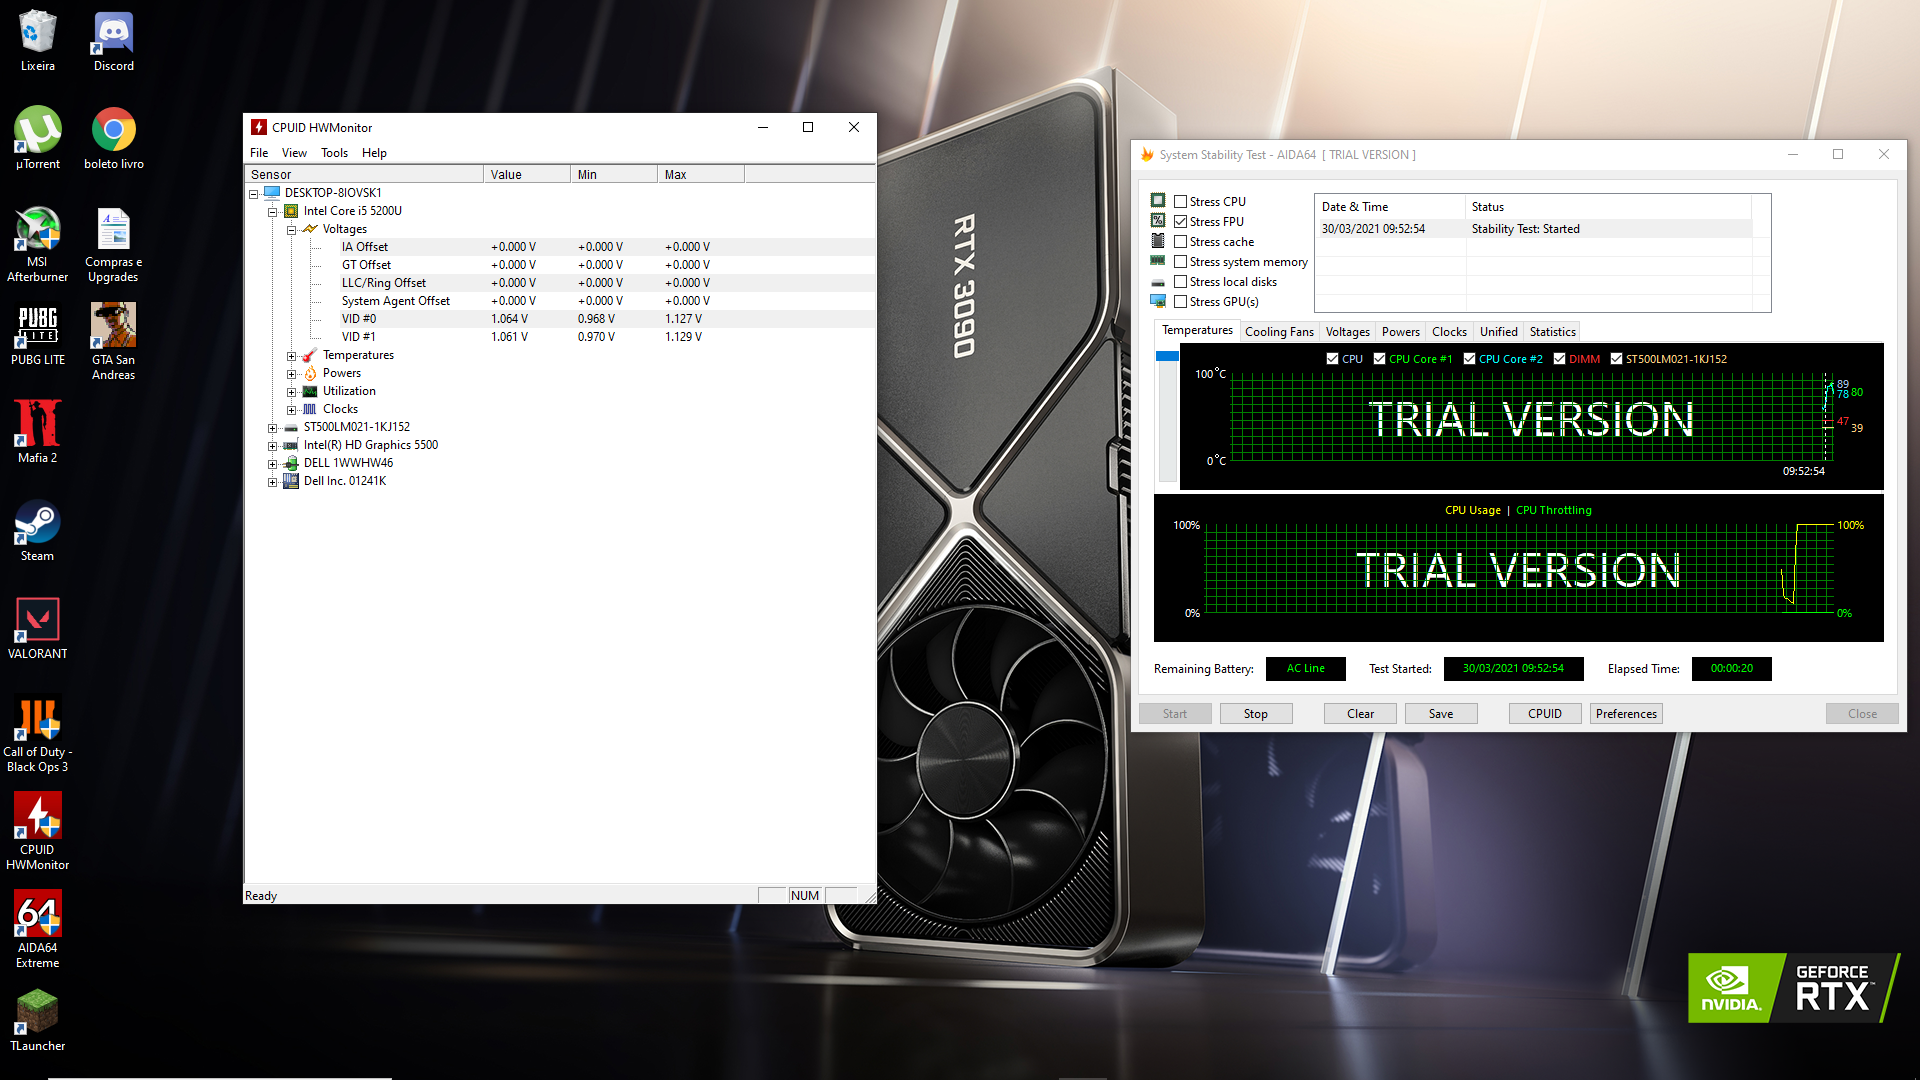Click the Max column header in HWMonitor
The image size is (1920, 1080).
coord(700,174)
